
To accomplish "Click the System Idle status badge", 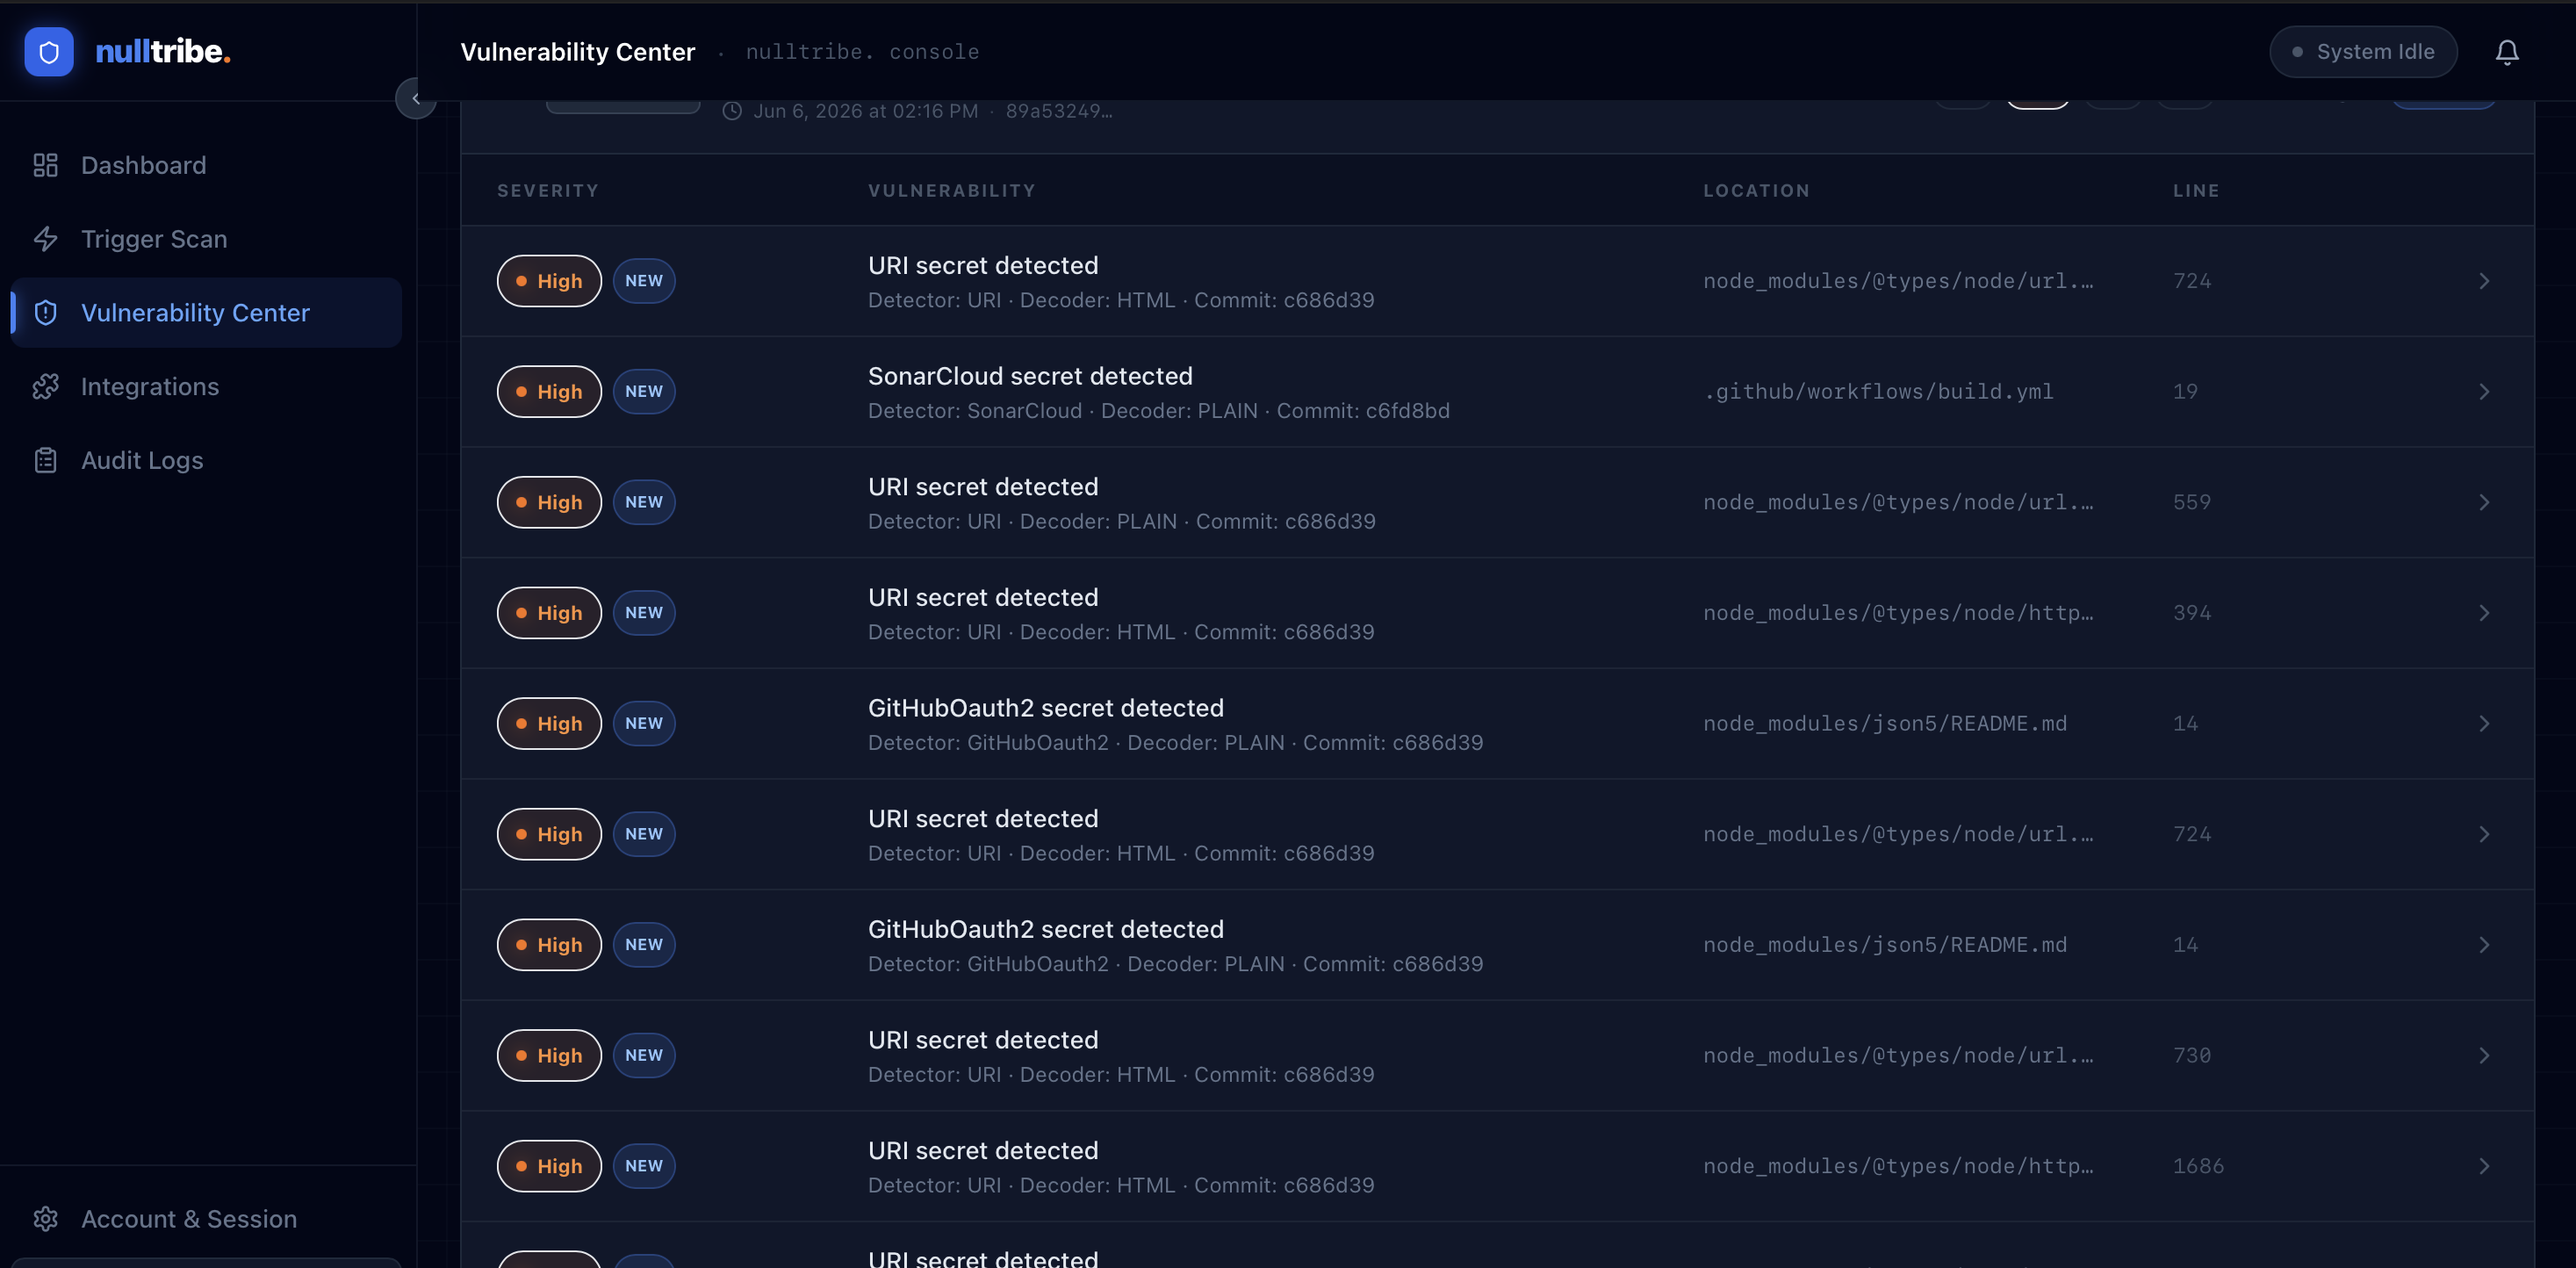I will pyautogui.click(x=2363, y=52).
